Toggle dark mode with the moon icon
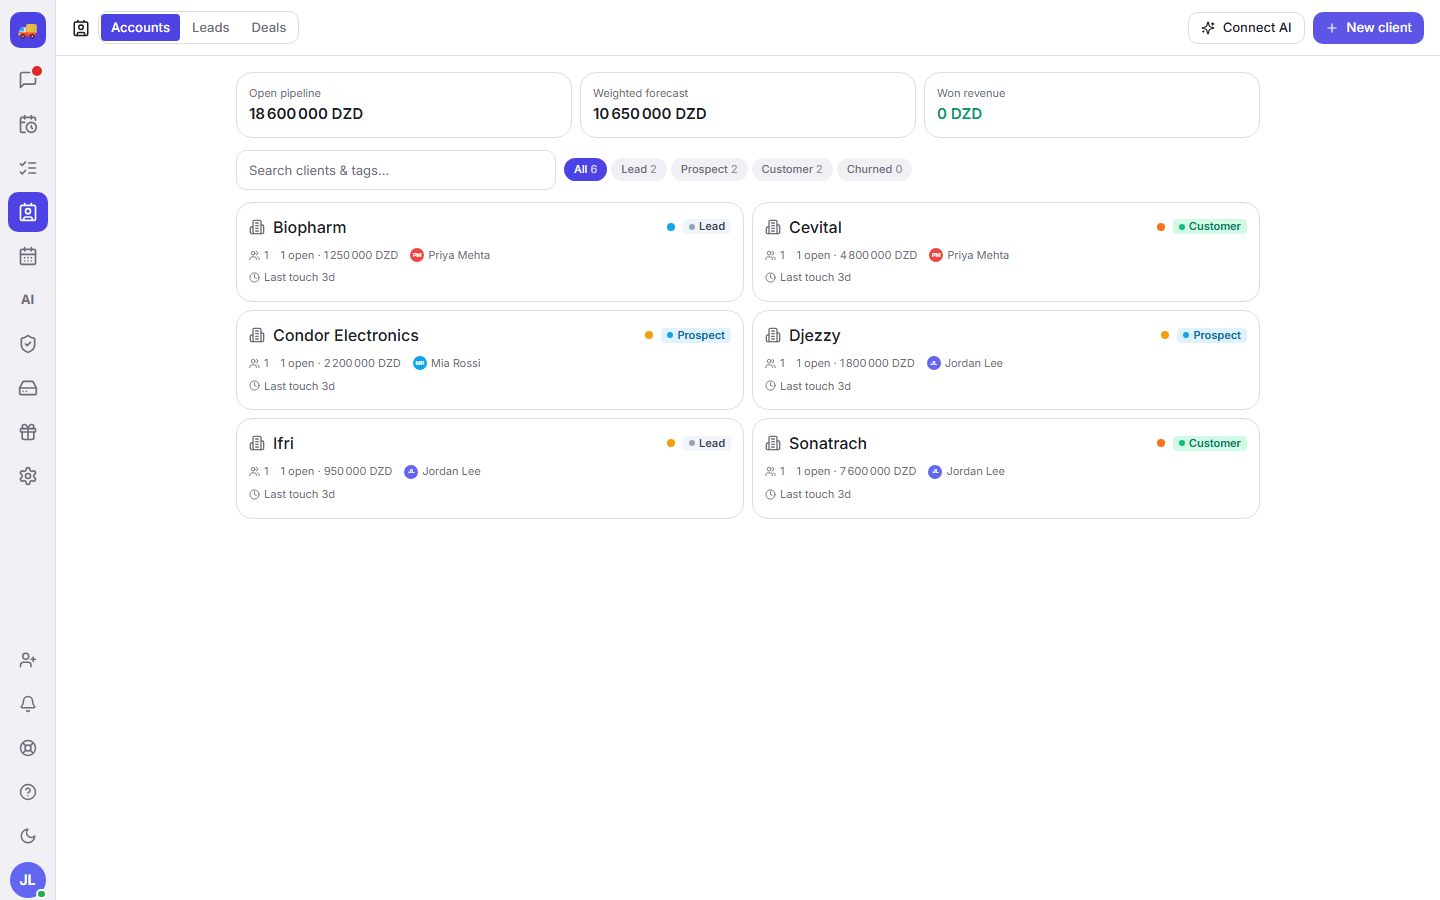 click(x=28, y=836)
